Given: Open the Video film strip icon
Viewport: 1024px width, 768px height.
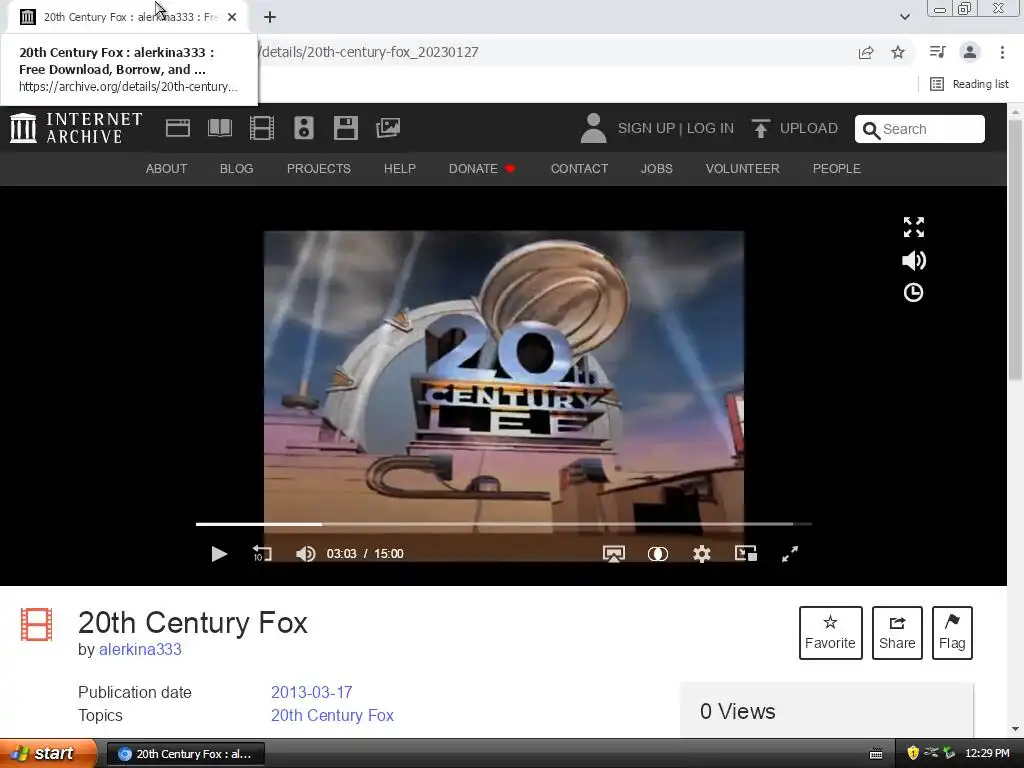Looking at the screenshot, I should click(262, 128).
